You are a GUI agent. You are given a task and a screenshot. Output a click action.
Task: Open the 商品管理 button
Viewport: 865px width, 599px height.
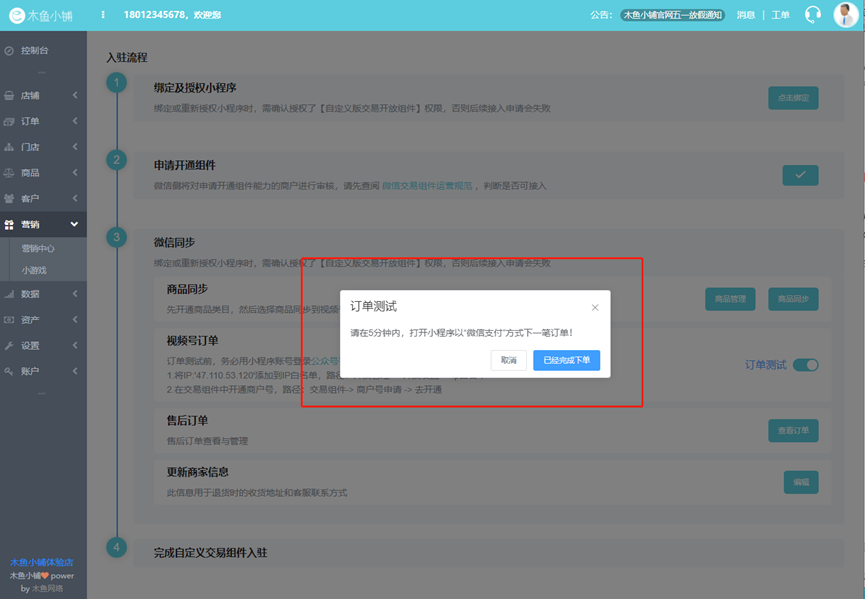[x=730, y=299]
